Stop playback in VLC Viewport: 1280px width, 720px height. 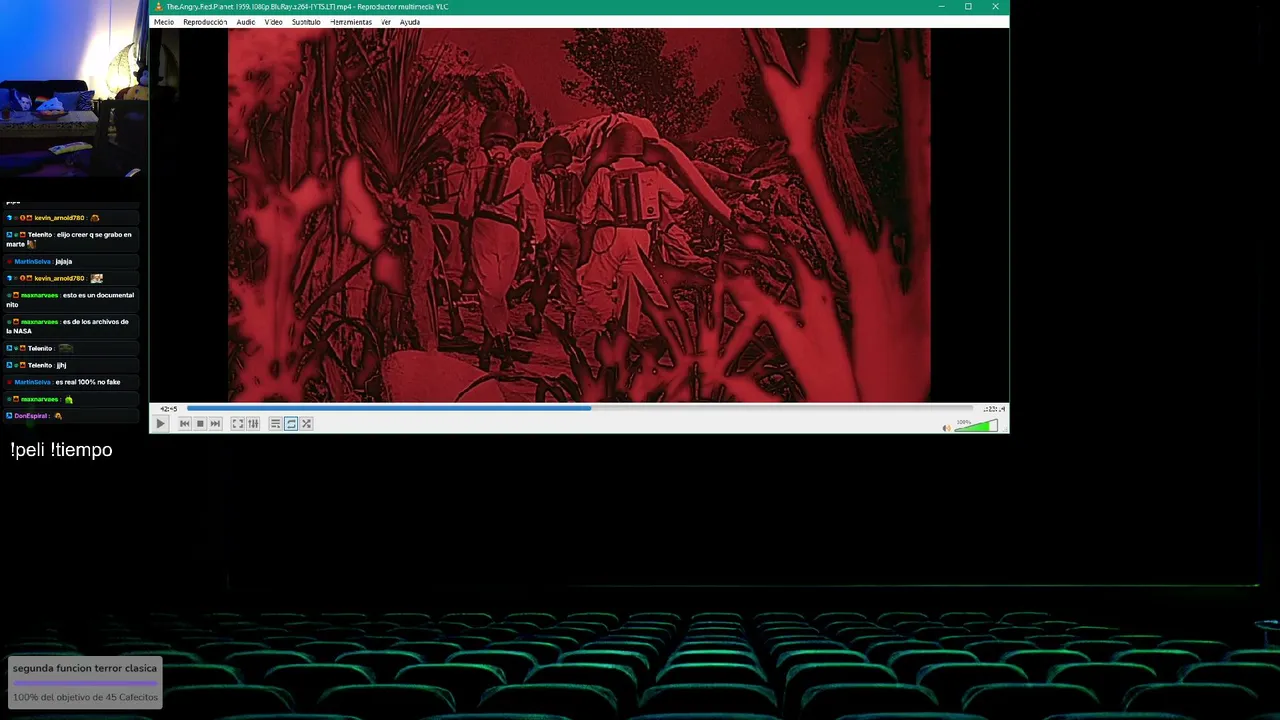(200, 424)
